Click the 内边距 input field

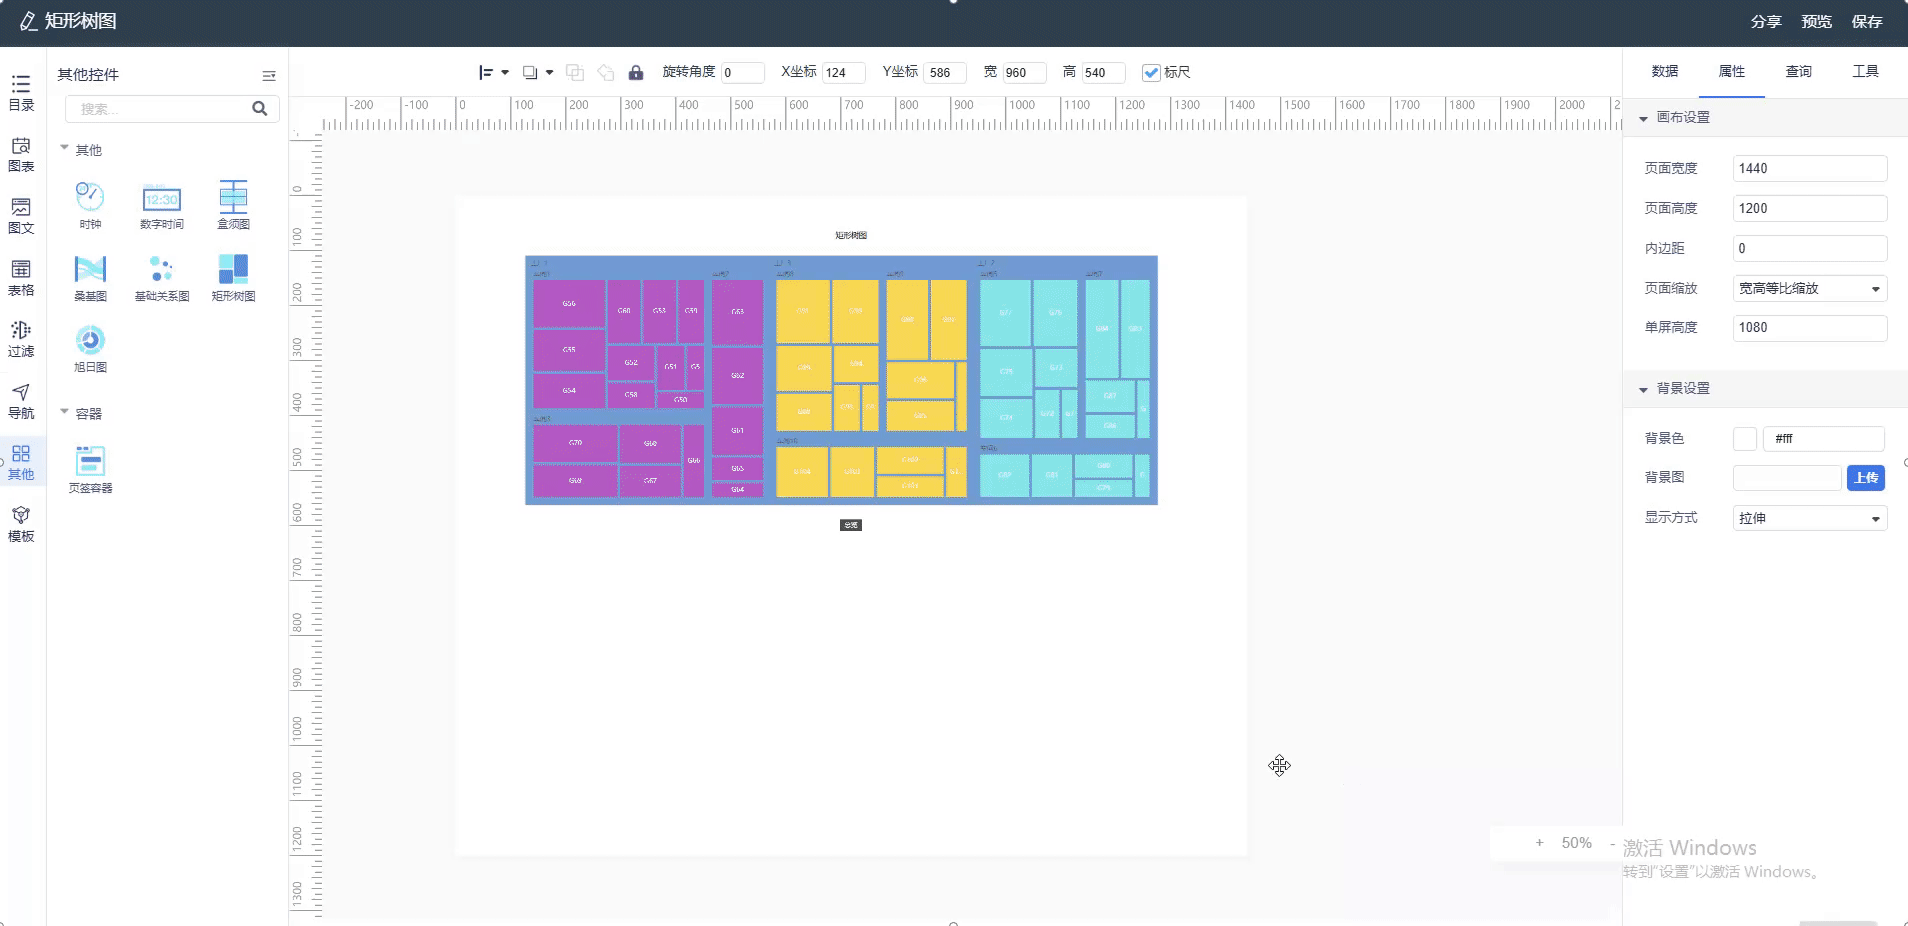click(1809, 248)
